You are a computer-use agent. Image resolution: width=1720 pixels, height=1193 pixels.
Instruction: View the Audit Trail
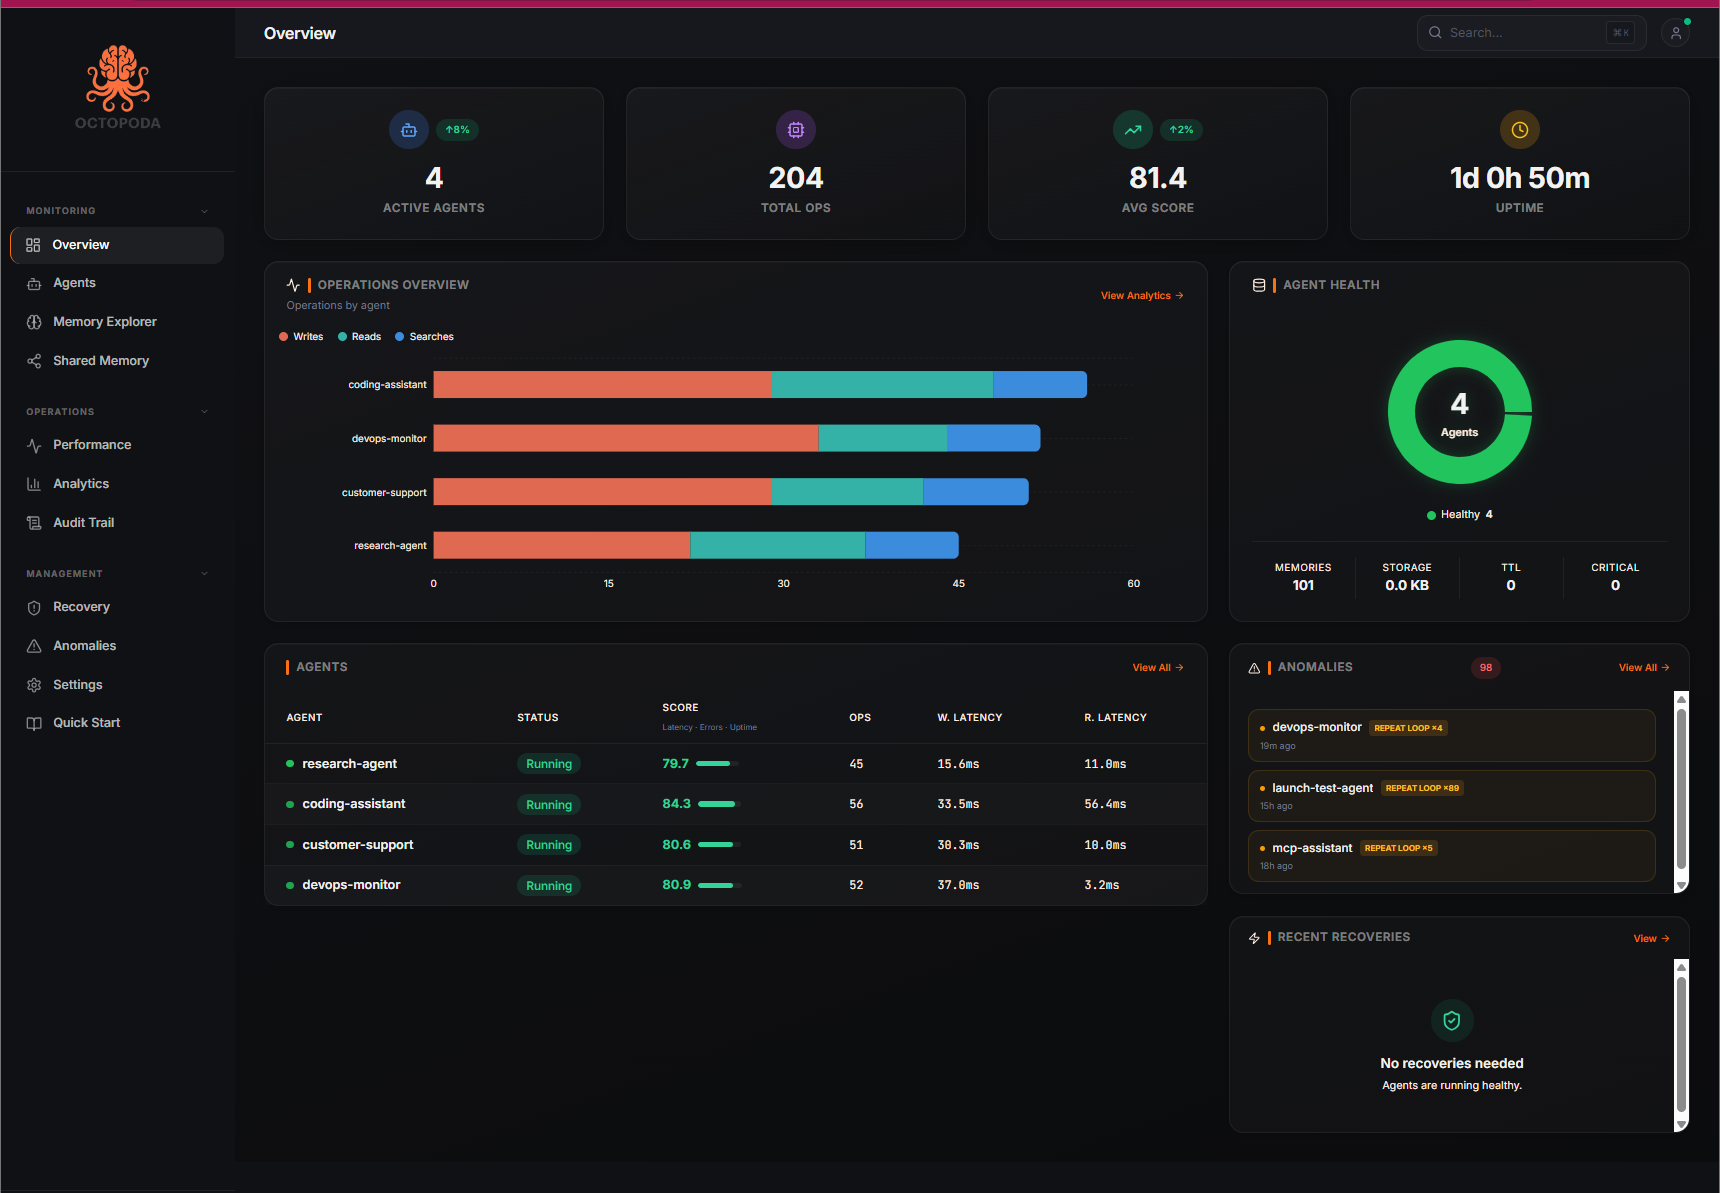coord(83,522)
